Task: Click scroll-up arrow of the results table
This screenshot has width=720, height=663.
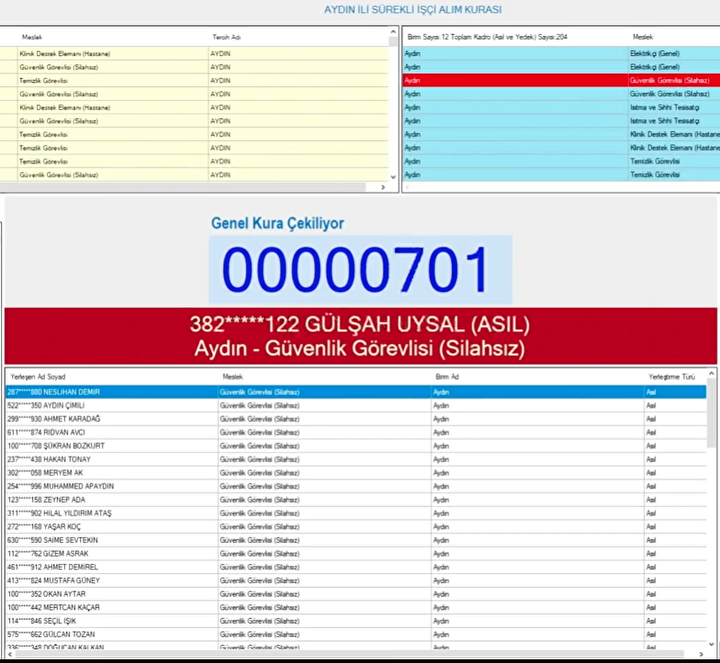Action: pos(711,374)
